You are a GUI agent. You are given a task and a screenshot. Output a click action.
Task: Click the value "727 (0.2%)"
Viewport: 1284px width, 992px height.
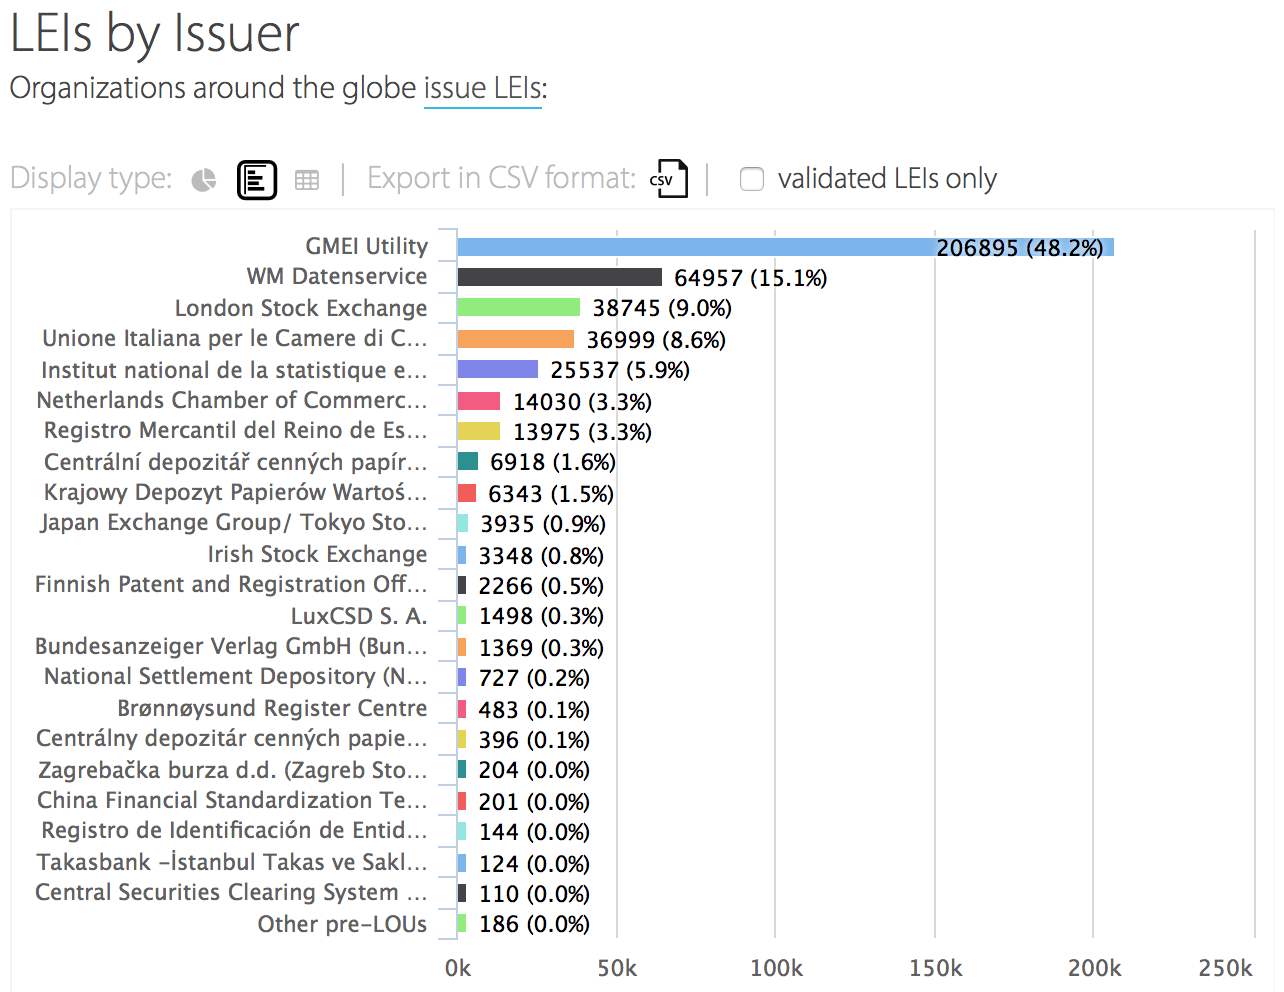(x=534, y=678)
